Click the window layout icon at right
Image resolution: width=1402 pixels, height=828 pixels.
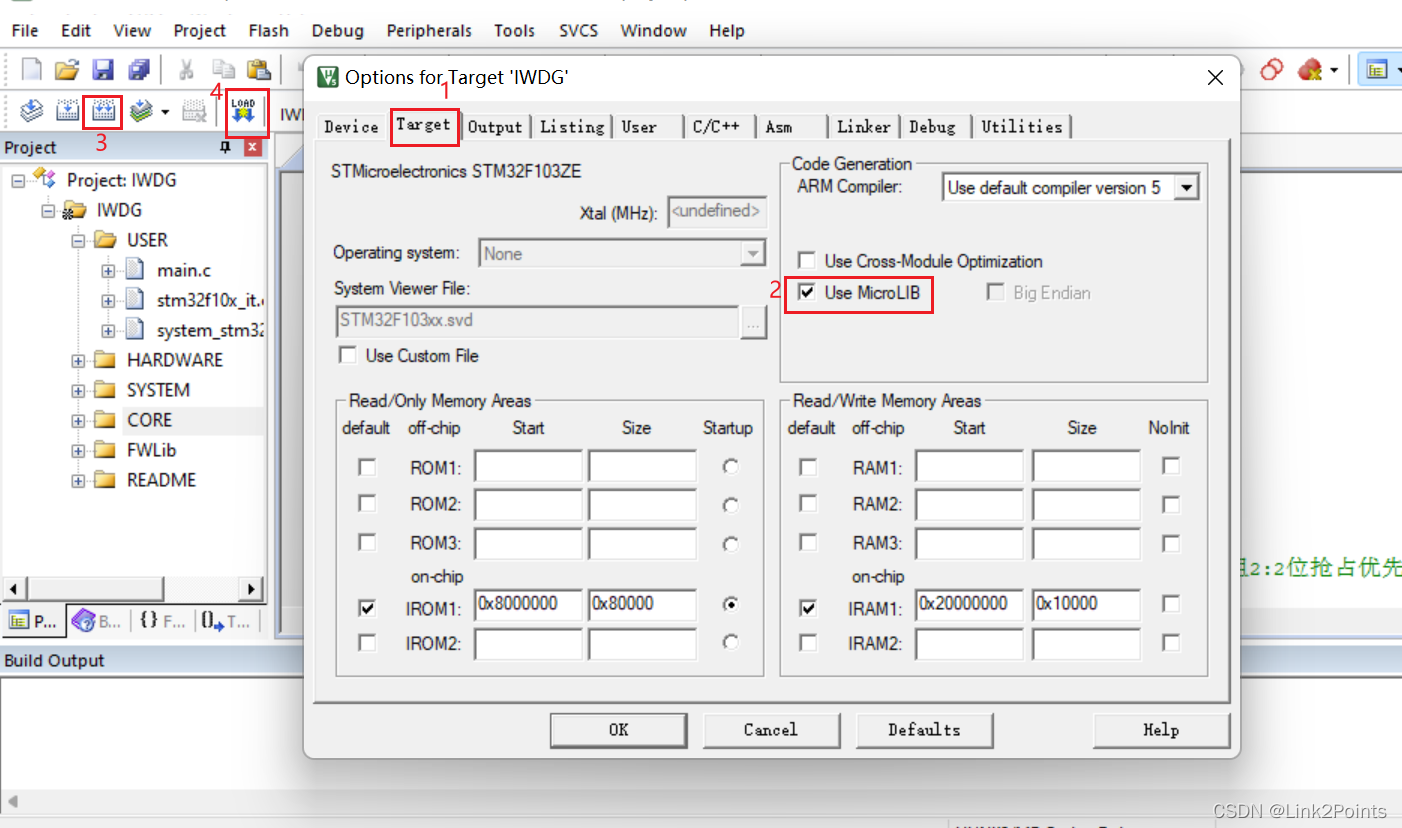[1378, 70]
